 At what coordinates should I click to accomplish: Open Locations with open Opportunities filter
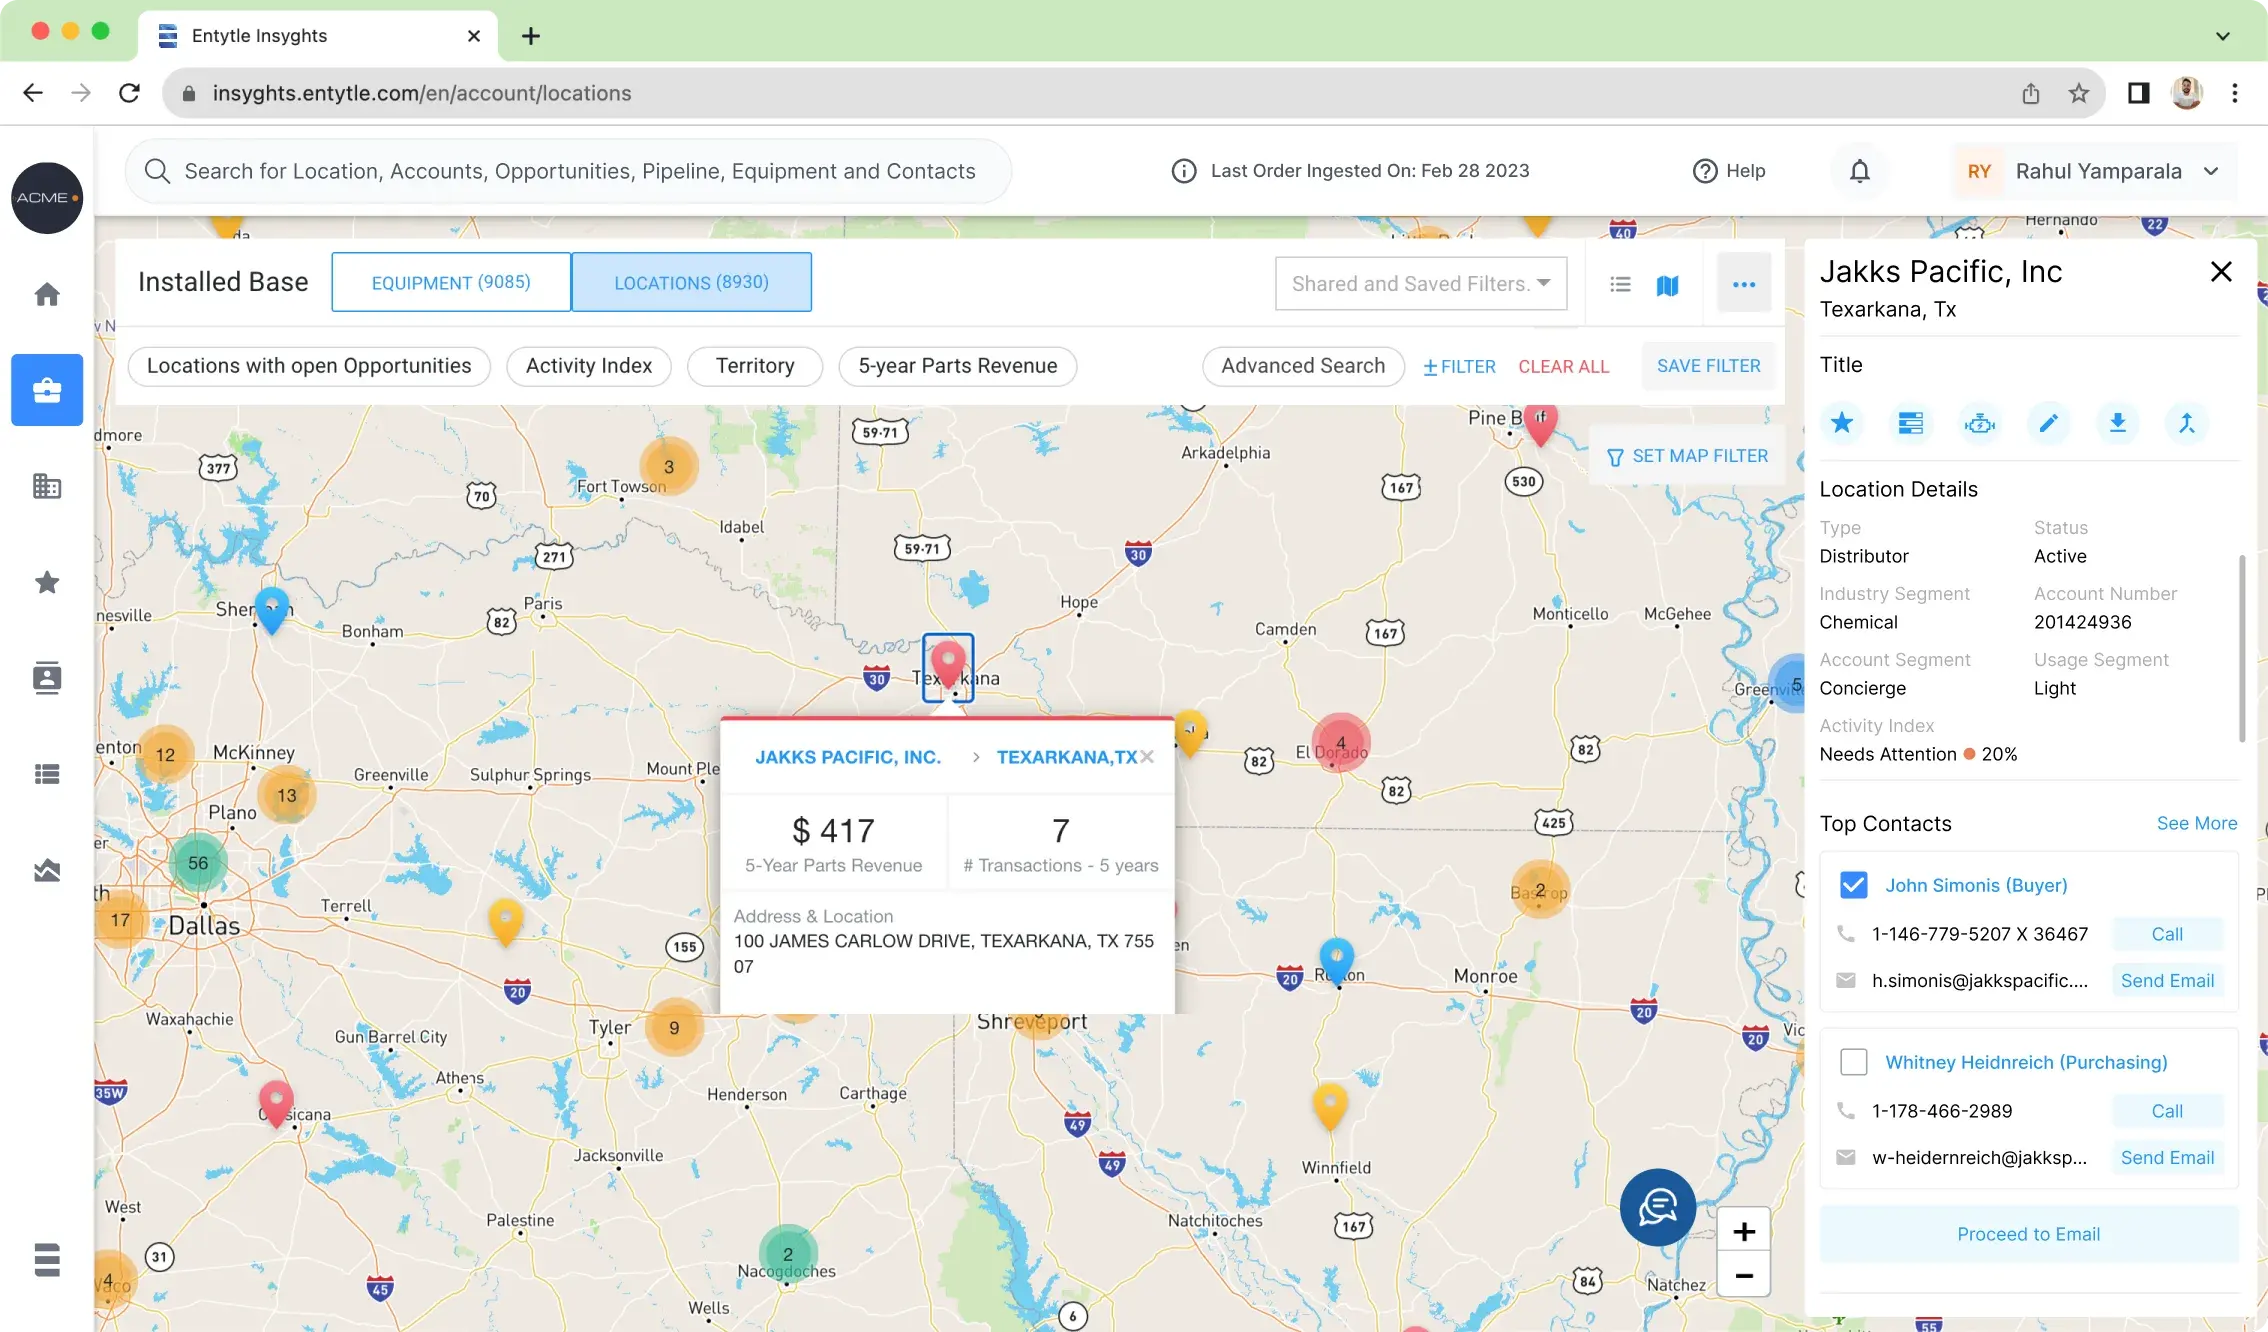pos(309,366)
